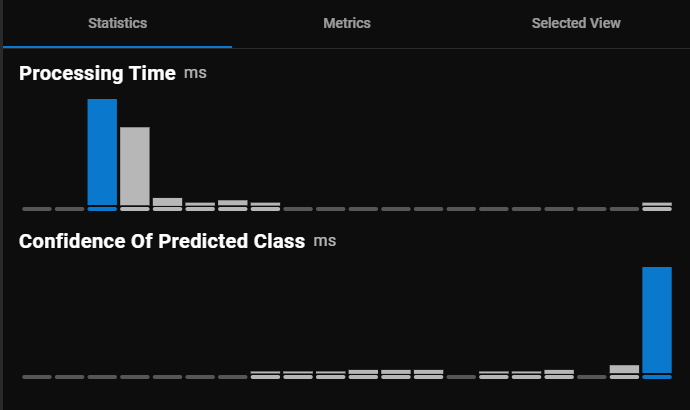Select the second Confidence histogram bin from left
This screenshot has width=690, height=410.
click(69, 376)
